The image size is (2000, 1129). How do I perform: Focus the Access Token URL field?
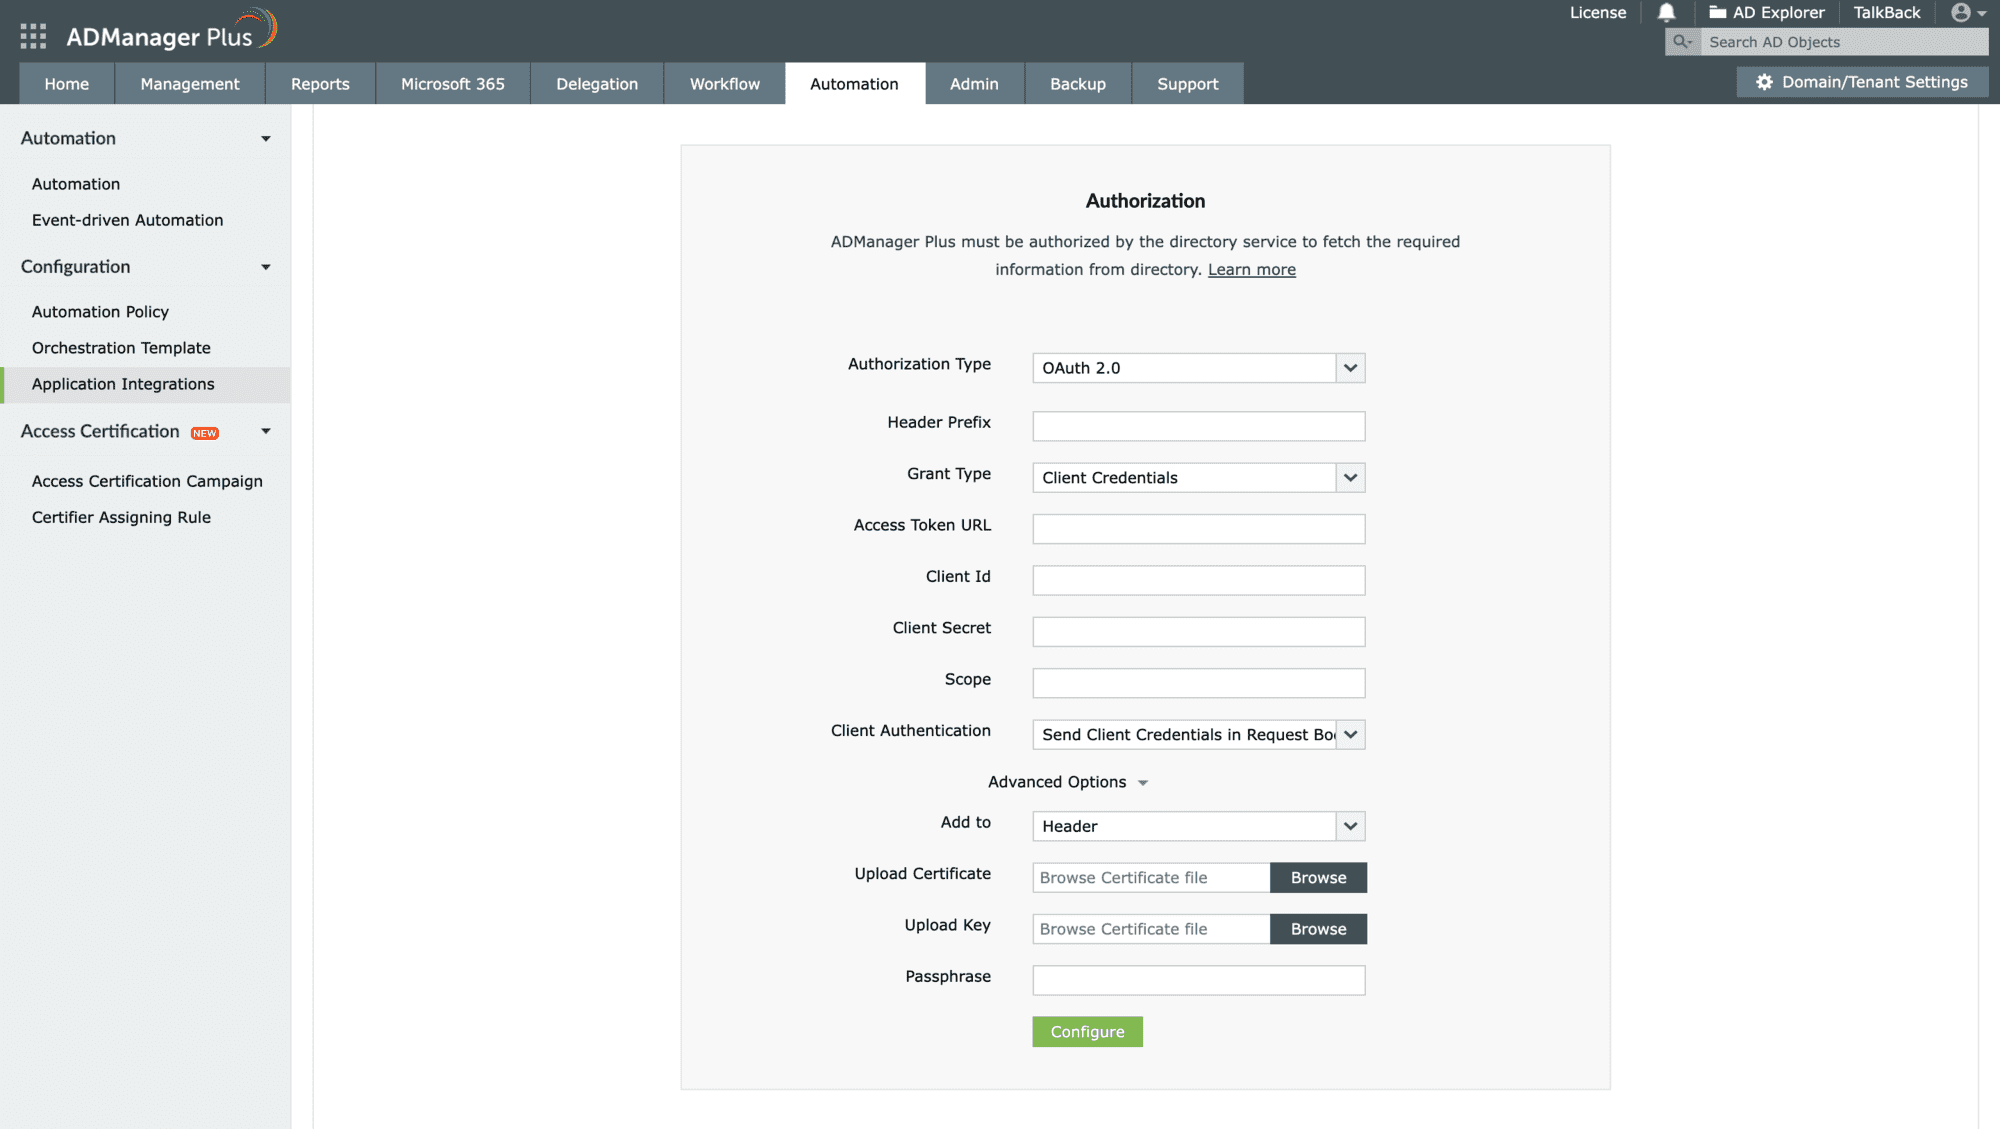click(x=1198, y=529)
